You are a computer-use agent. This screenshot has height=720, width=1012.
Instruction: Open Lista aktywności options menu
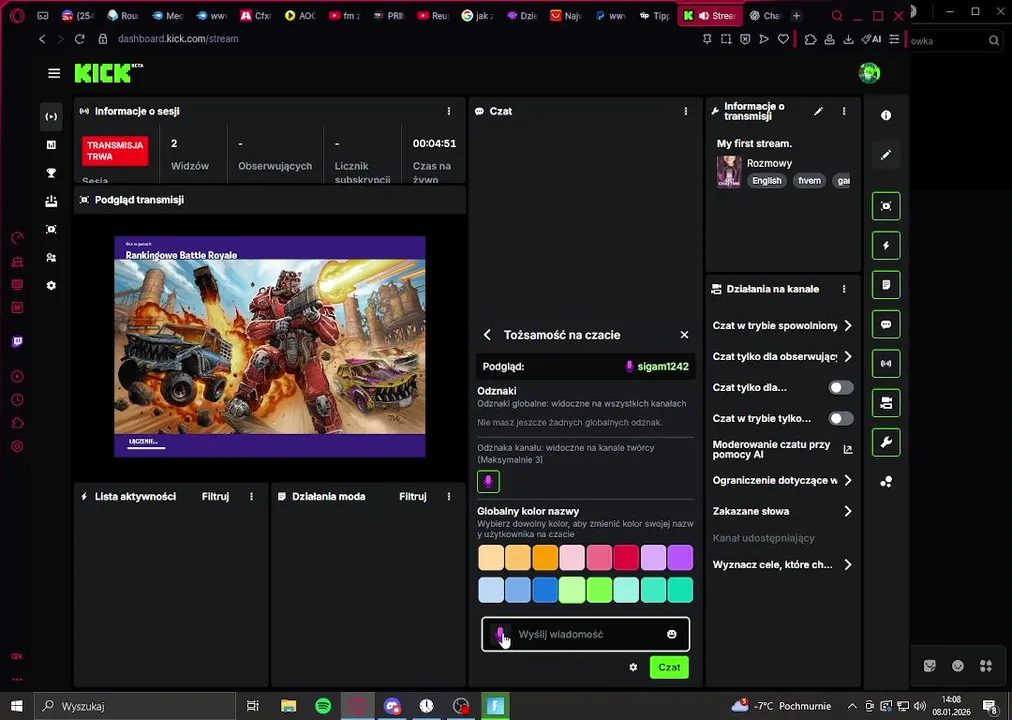252,497
